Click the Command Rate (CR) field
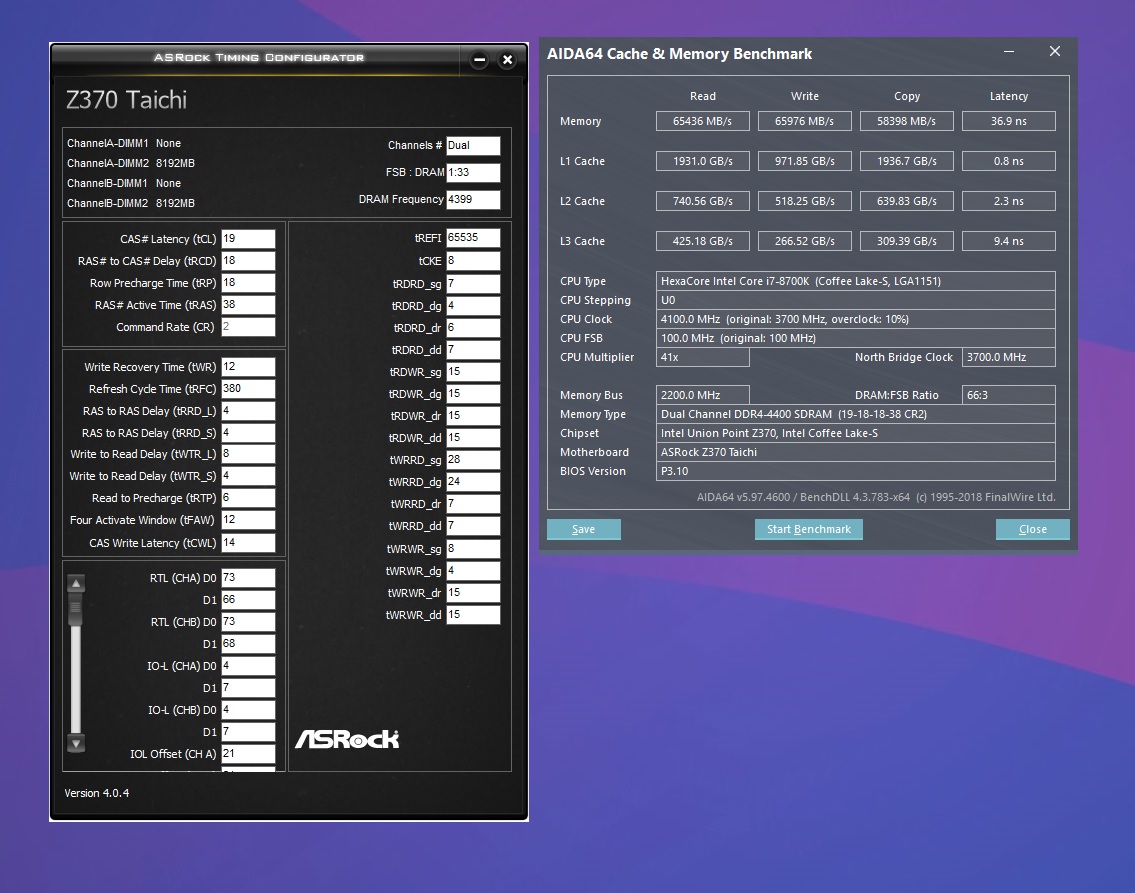The image size is (1135, 893). click(248, 327)
